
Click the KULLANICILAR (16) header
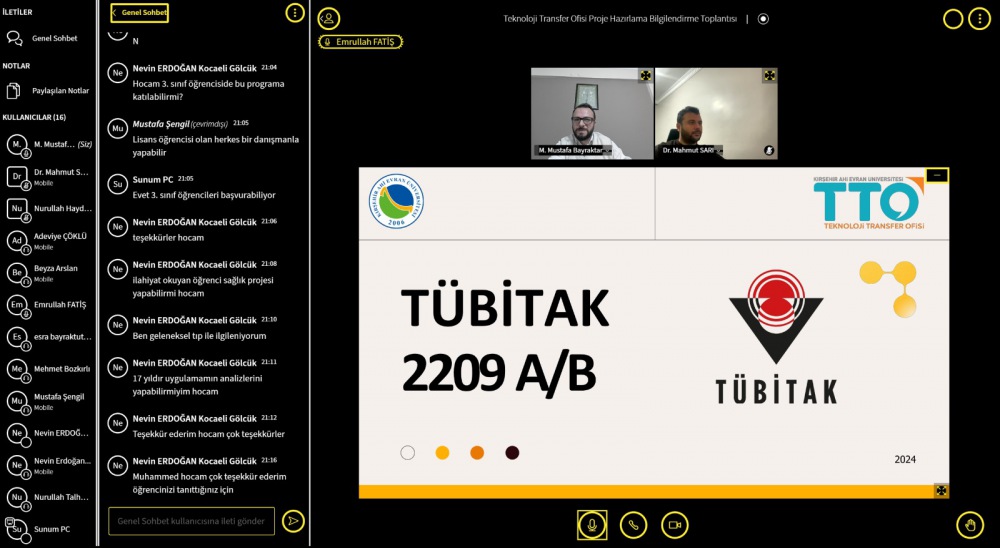pos(34,117)
